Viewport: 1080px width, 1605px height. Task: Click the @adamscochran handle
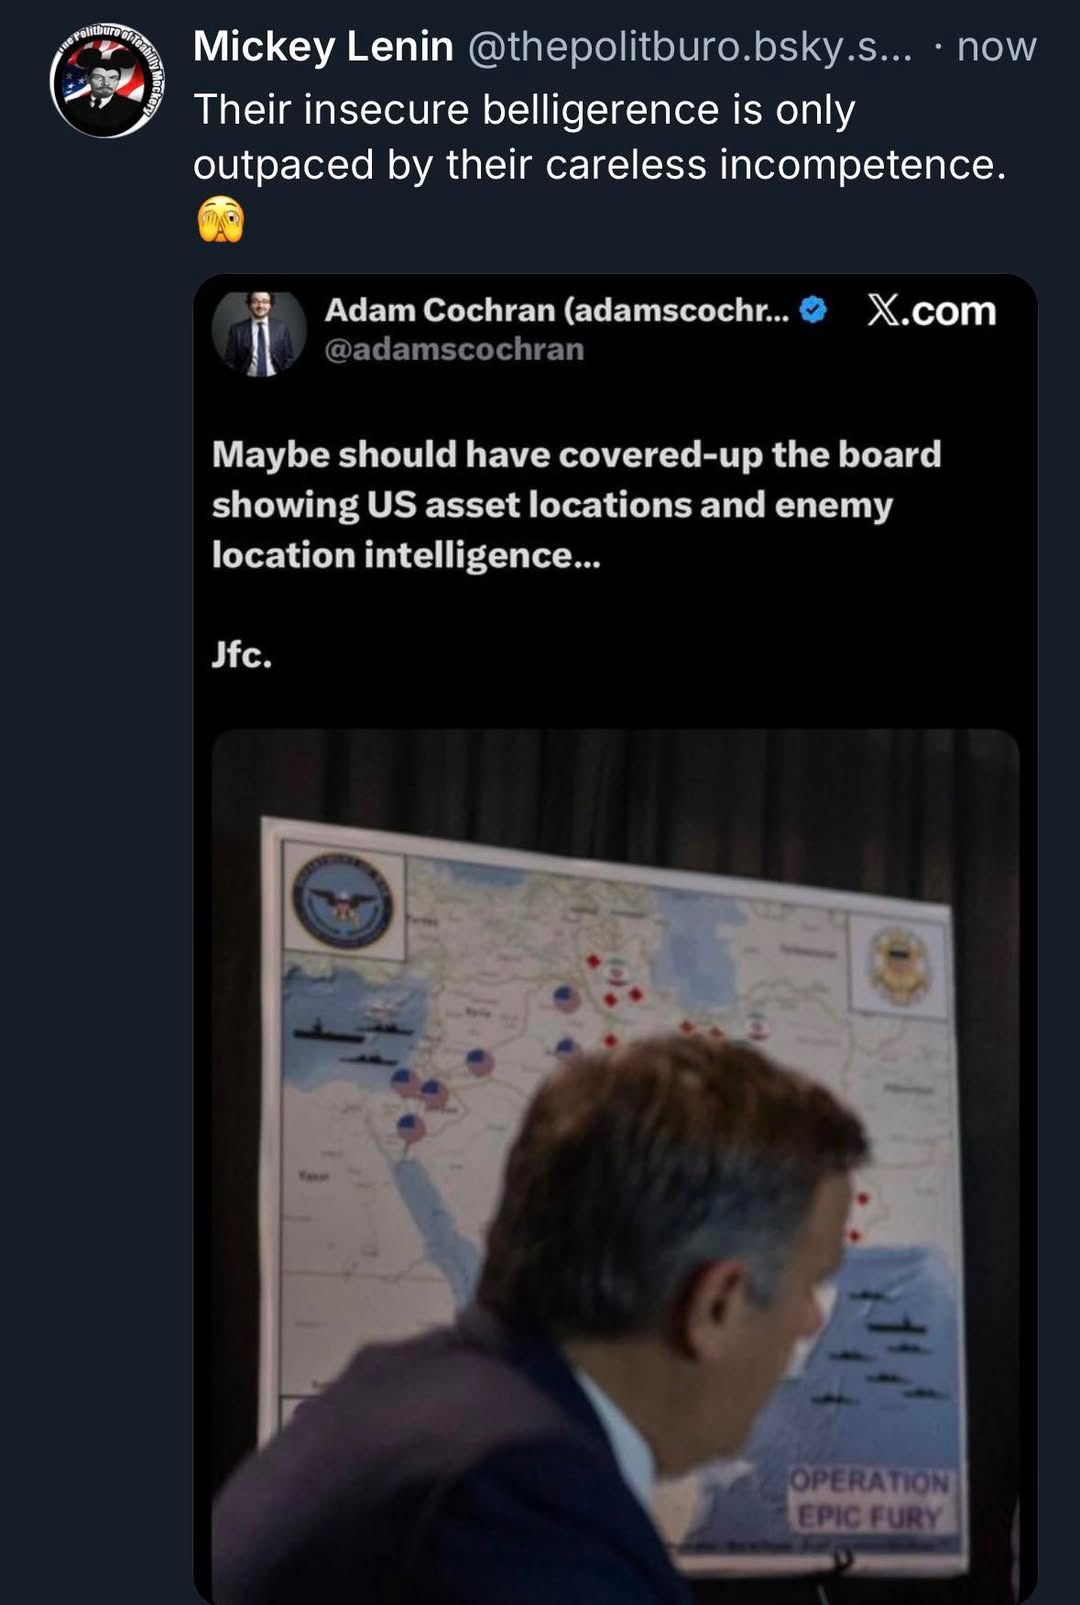454,349
